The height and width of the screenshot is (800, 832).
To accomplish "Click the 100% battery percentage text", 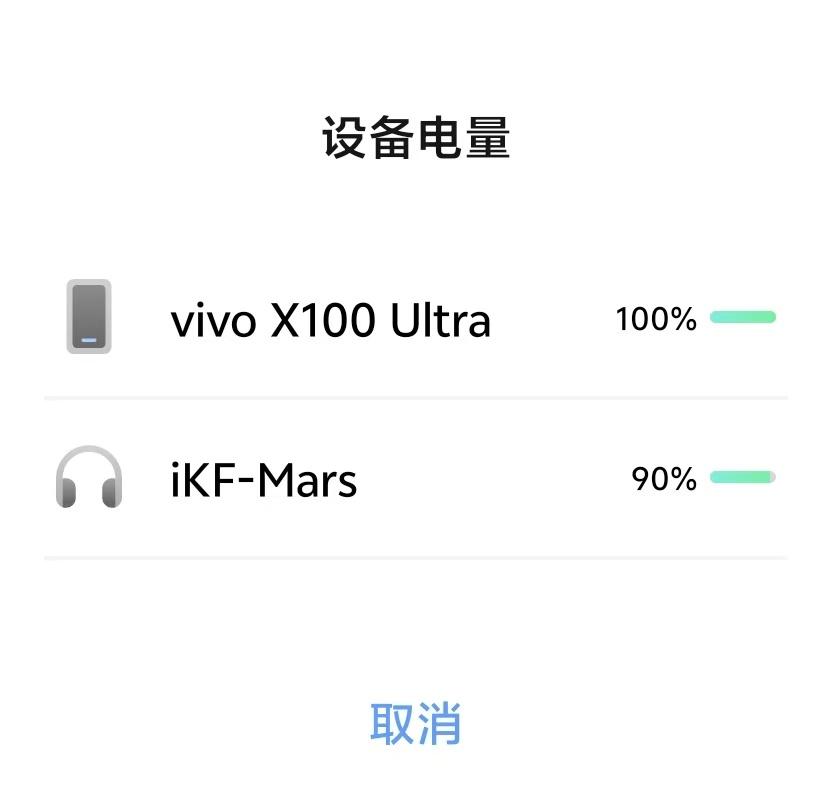I will click(x=656, y=319).
